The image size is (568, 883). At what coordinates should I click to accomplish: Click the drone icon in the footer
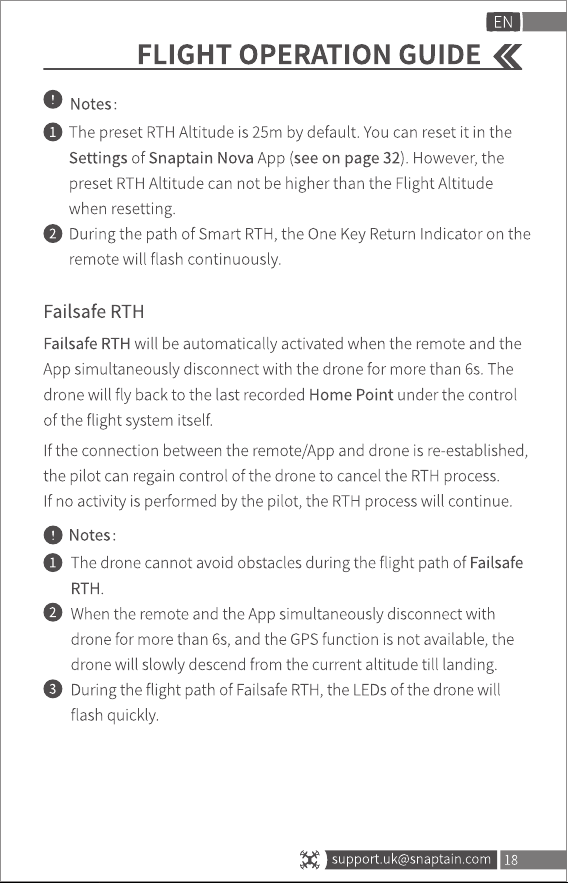coord(310,860)
